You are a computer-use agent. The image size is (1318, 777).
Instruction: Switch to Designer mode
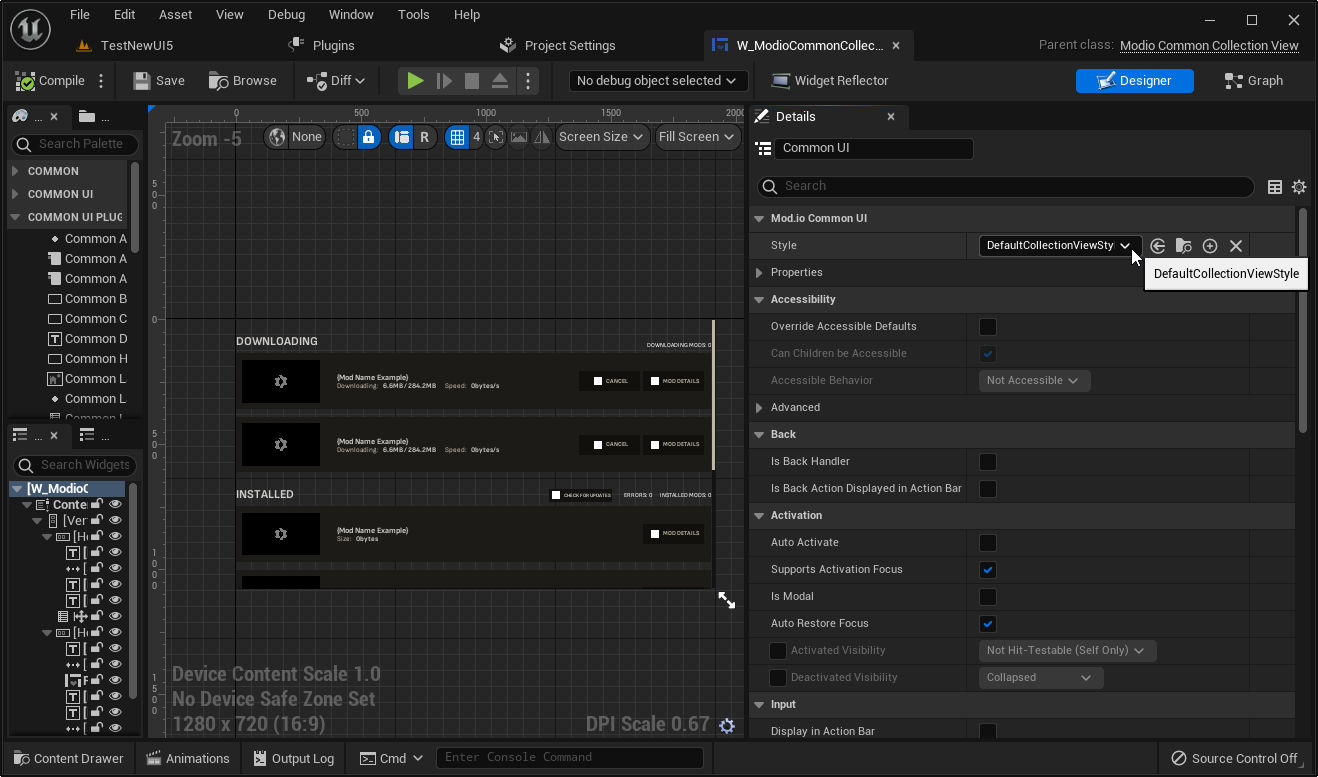point(1134,81)
